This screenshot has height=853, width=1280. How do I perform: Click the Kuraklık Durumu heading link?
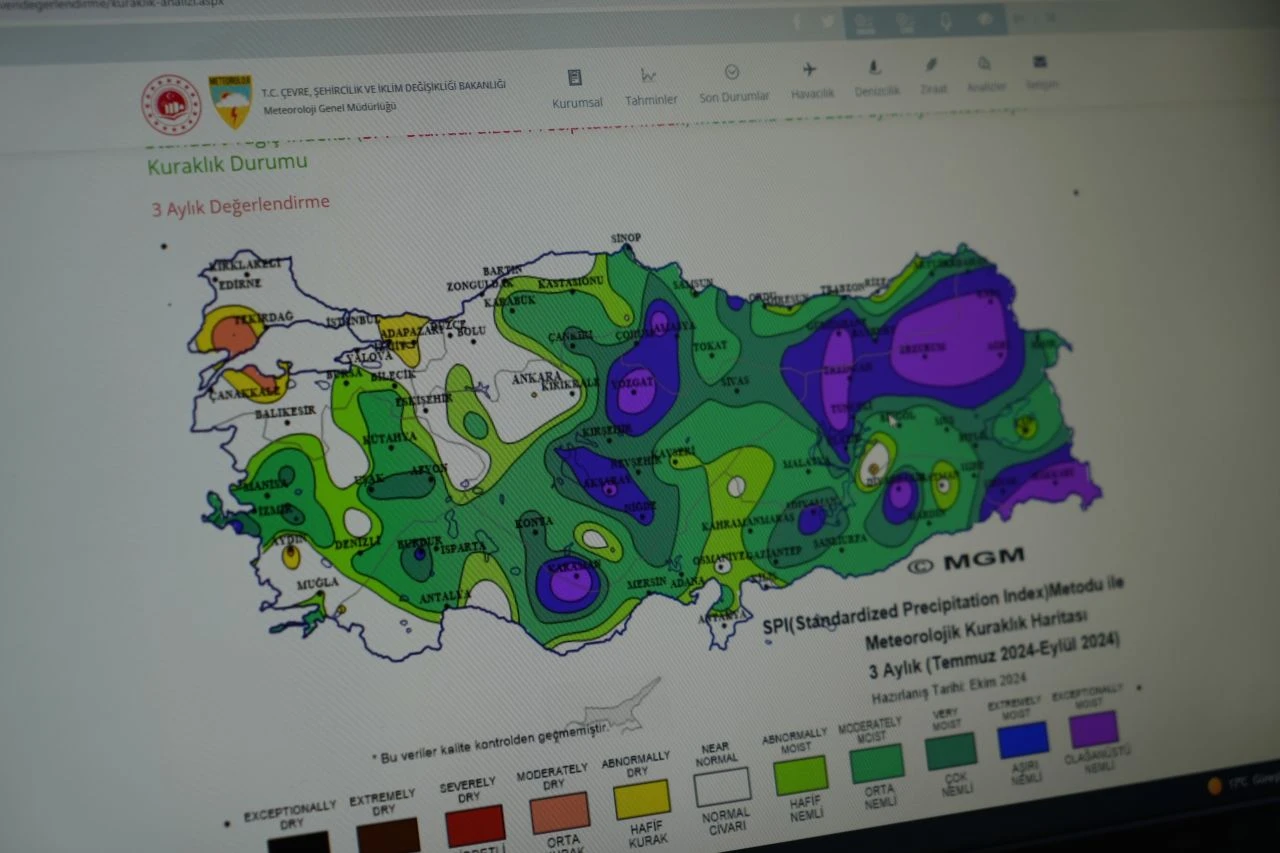point(229,162)
